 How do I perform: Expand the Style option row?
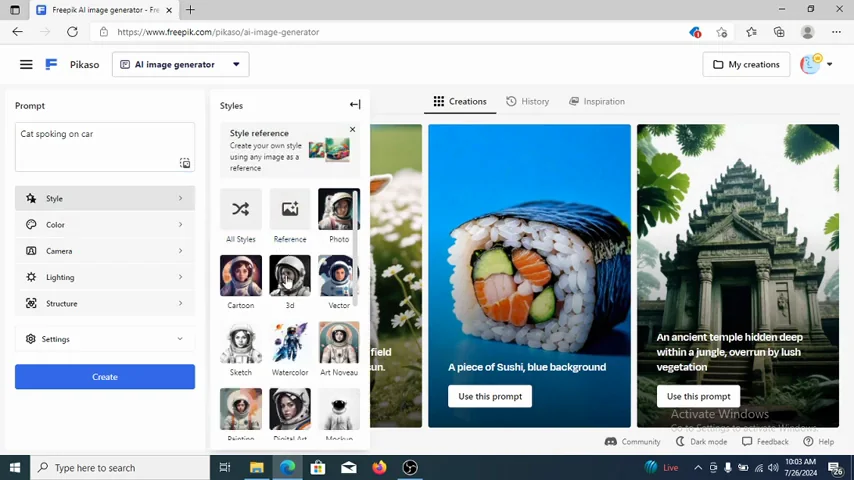(x=105, y=198)
